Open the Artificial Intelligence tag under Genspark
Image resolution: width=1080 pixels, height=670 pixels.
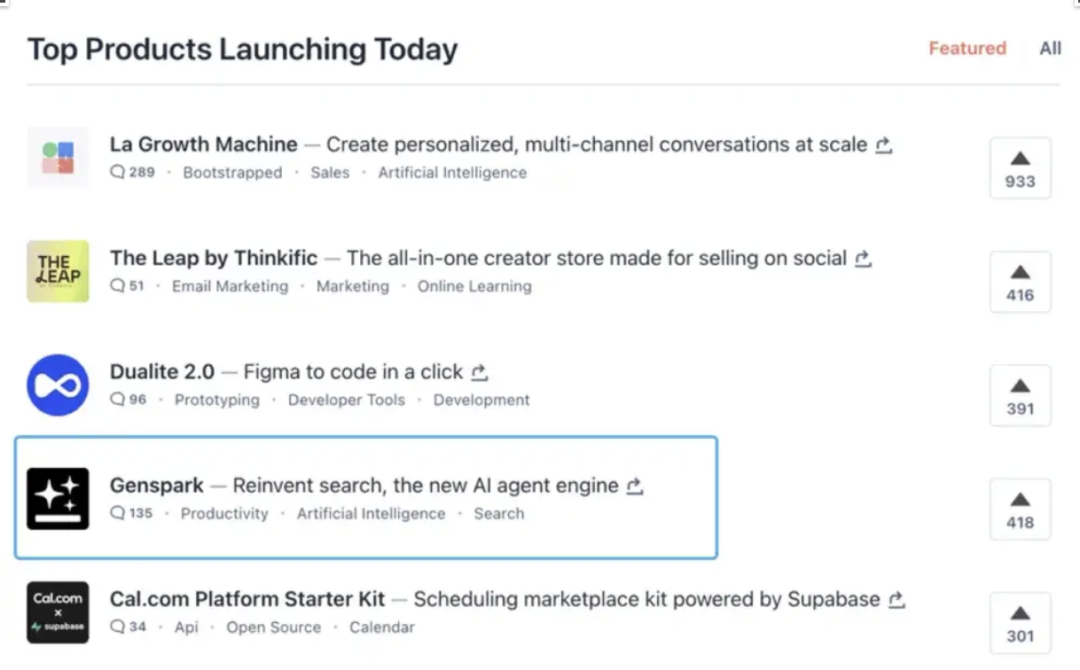coord(371,514)
